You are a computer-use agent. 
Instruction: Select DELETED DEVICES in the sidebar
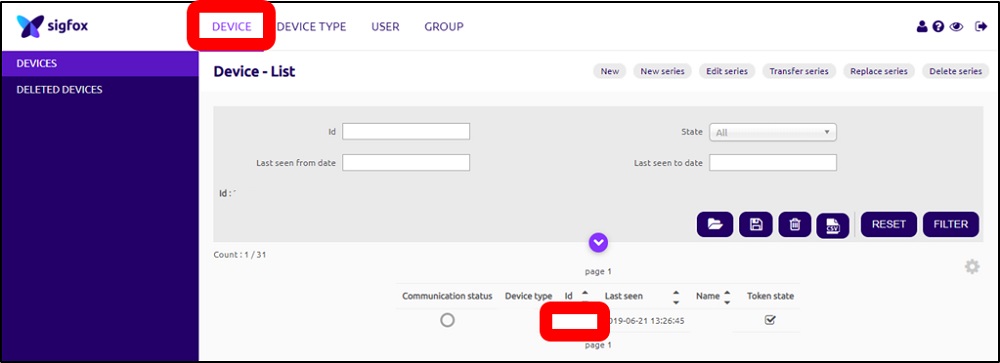click(x=100, y=90)
